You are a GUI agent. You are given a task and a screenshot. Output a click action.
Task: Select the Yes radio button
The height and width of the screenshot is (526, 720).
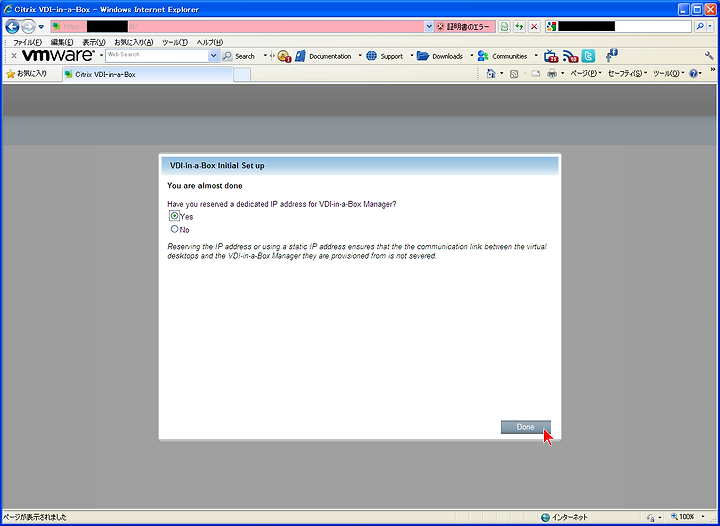[x=174, y=216]
